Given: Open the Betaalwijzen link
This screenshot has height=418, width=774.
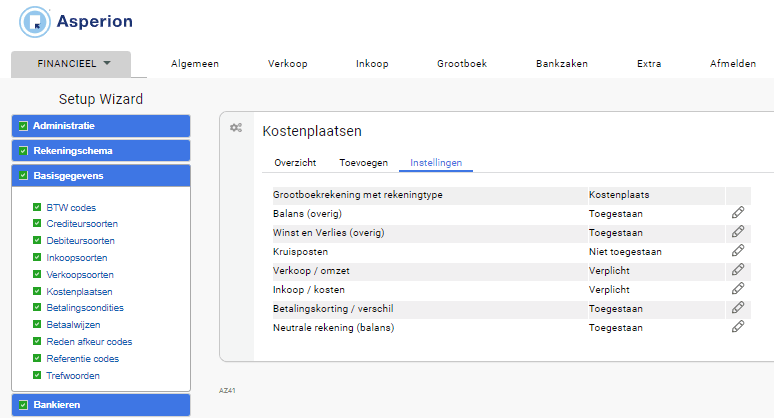Looking at the screenshot, I should [x=73, y=325].
